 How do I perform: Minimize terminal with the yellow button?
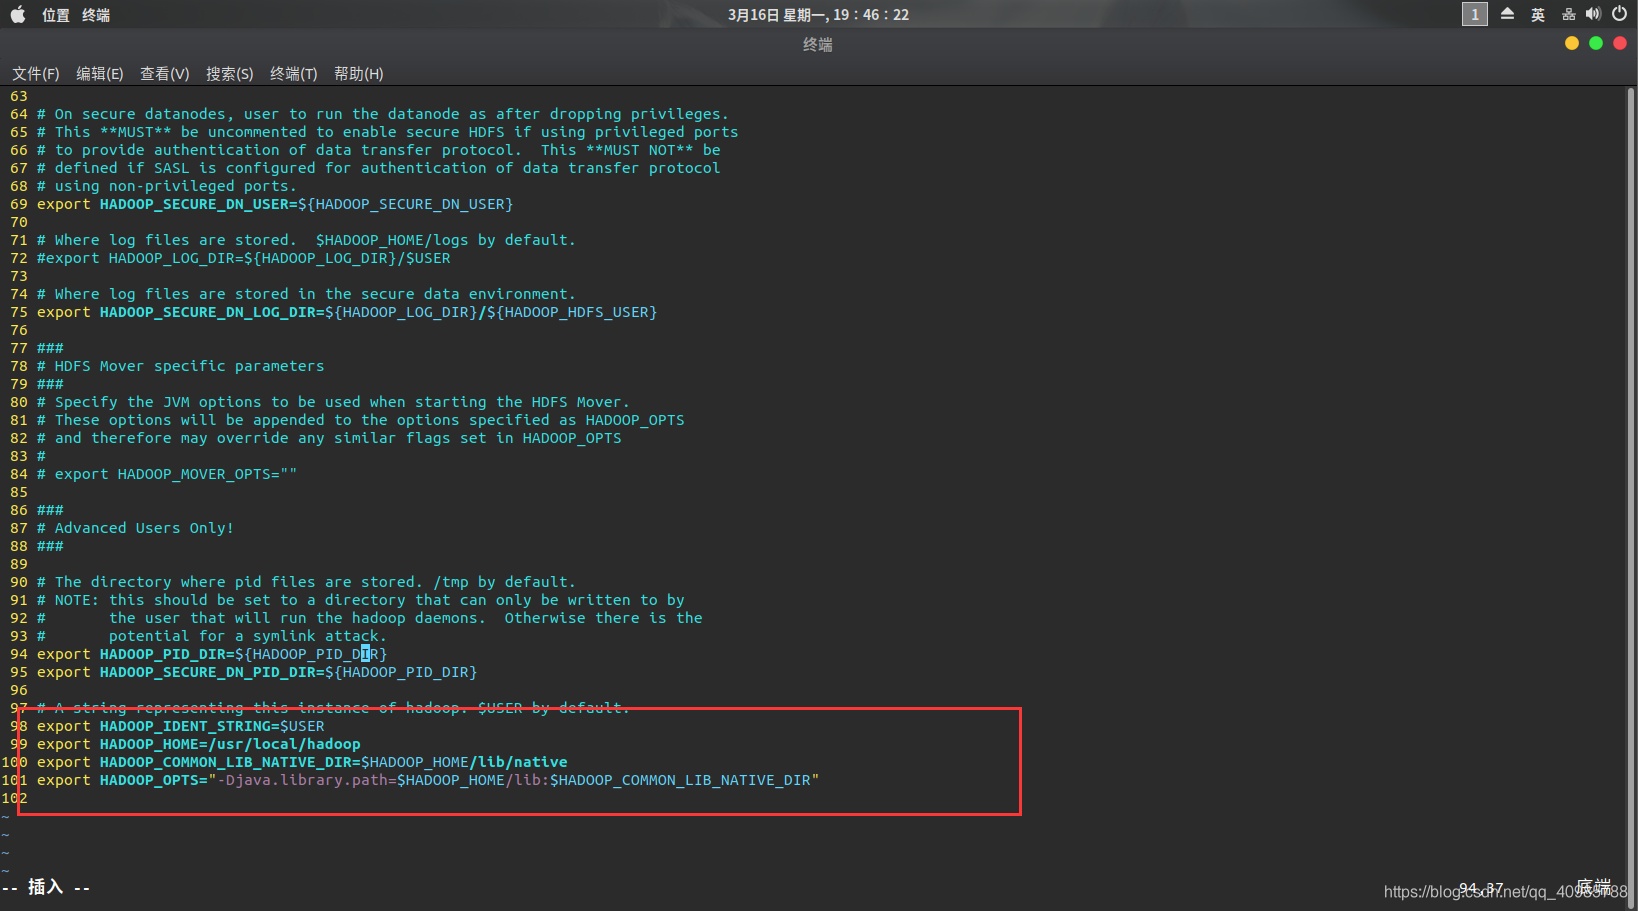(x=1572, y=43)
